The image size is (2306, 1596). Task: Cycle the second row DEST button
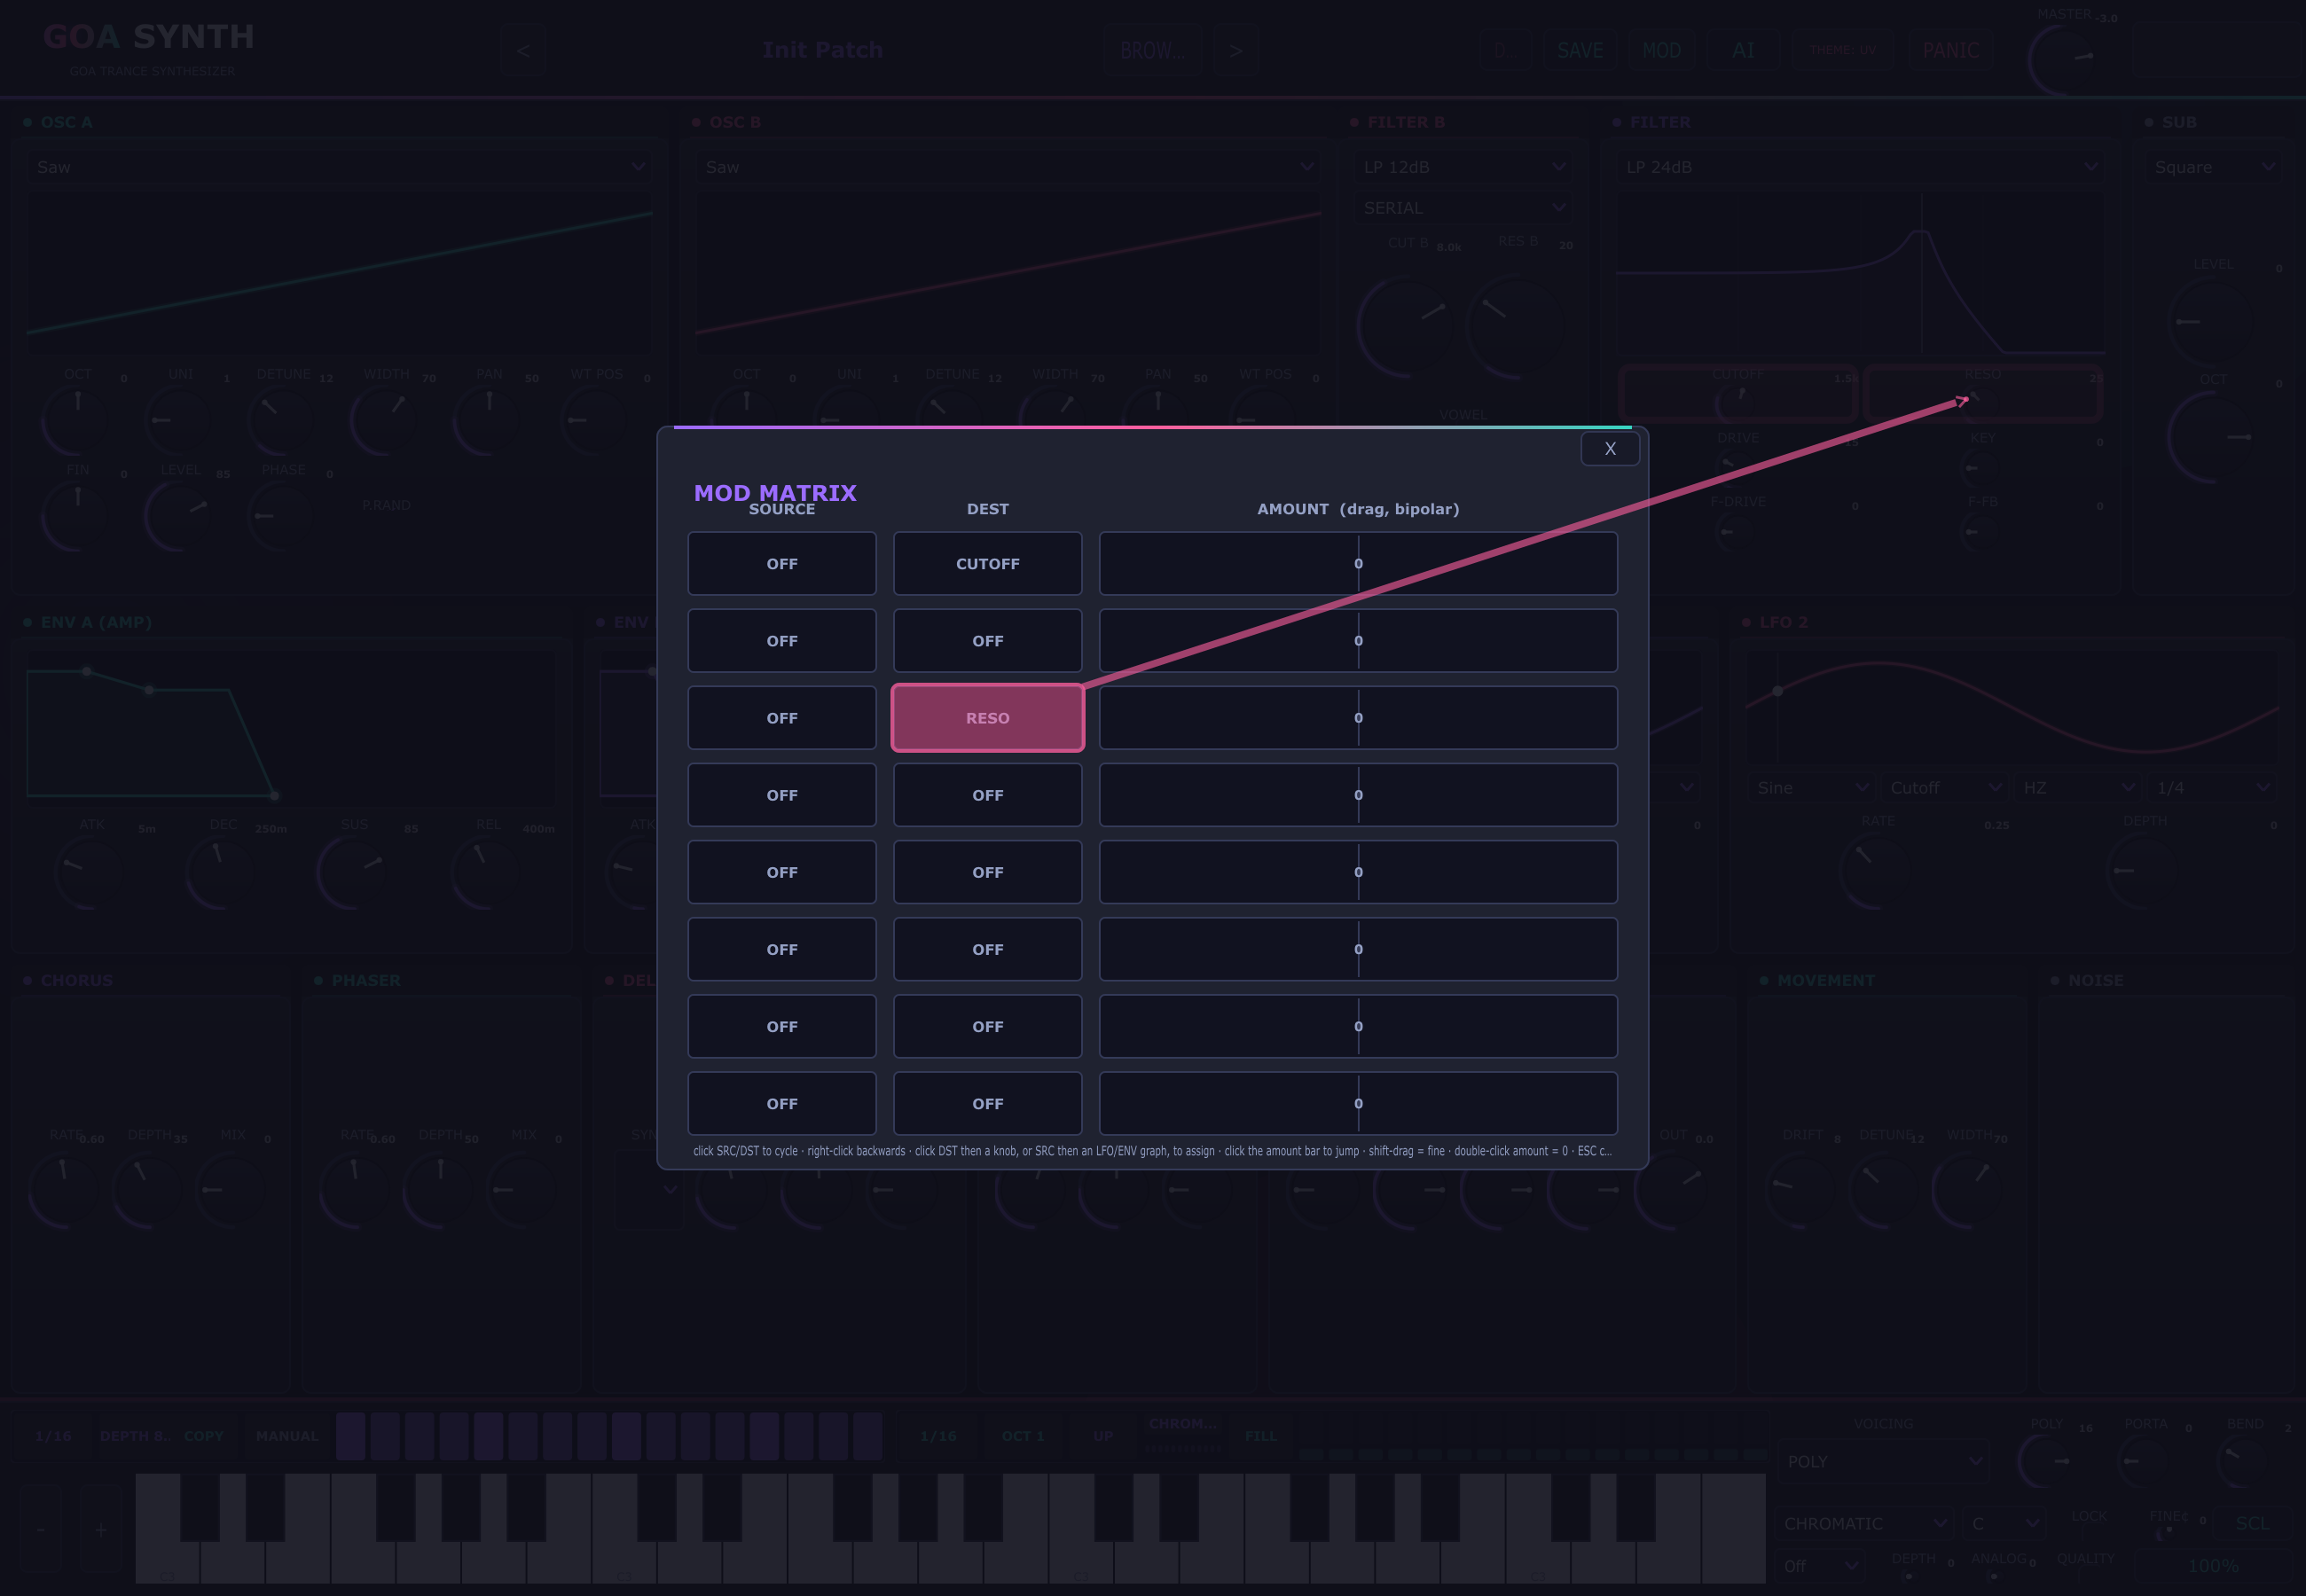(987, 641)
